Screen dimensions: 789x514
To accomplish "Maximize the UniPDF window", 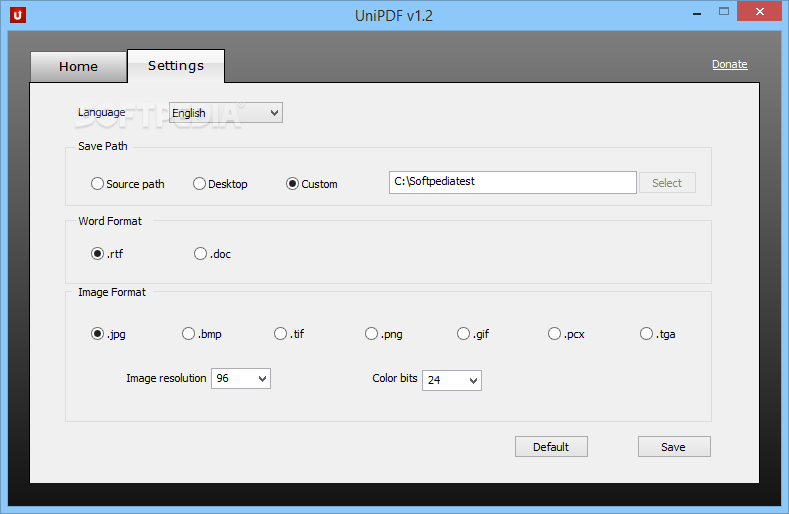I will (x=724, y=12).
